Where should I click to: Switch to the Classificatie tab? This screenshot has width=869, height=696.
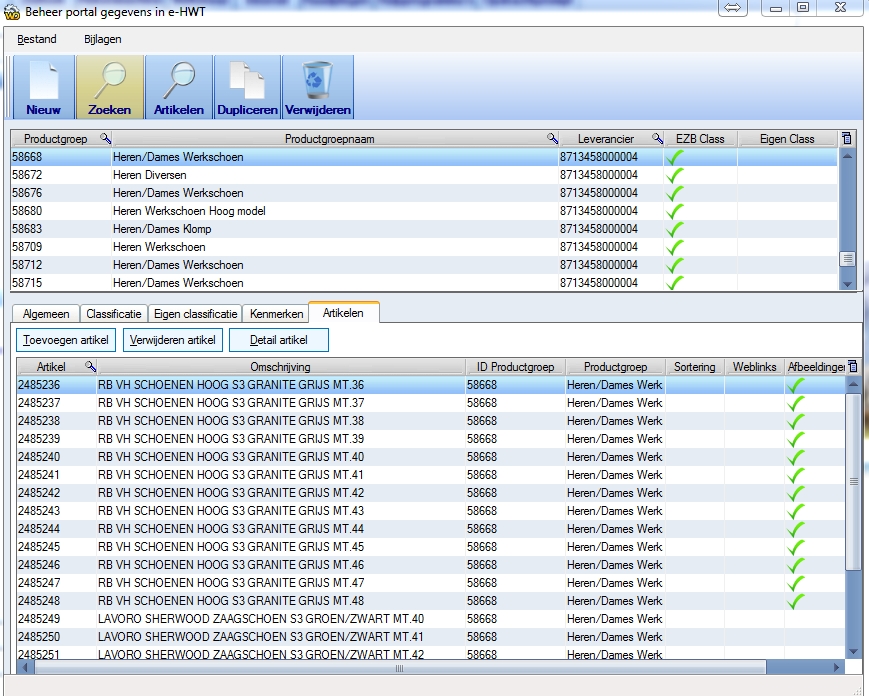[x=114, y=314]
